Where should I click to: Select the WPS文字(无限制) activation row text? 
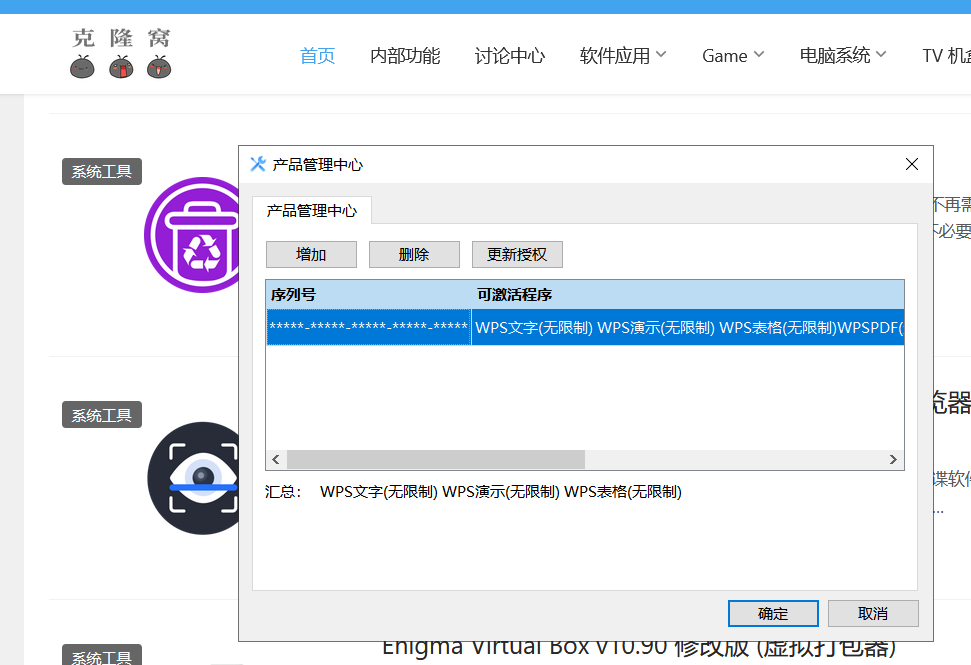[x=688, y=327]
